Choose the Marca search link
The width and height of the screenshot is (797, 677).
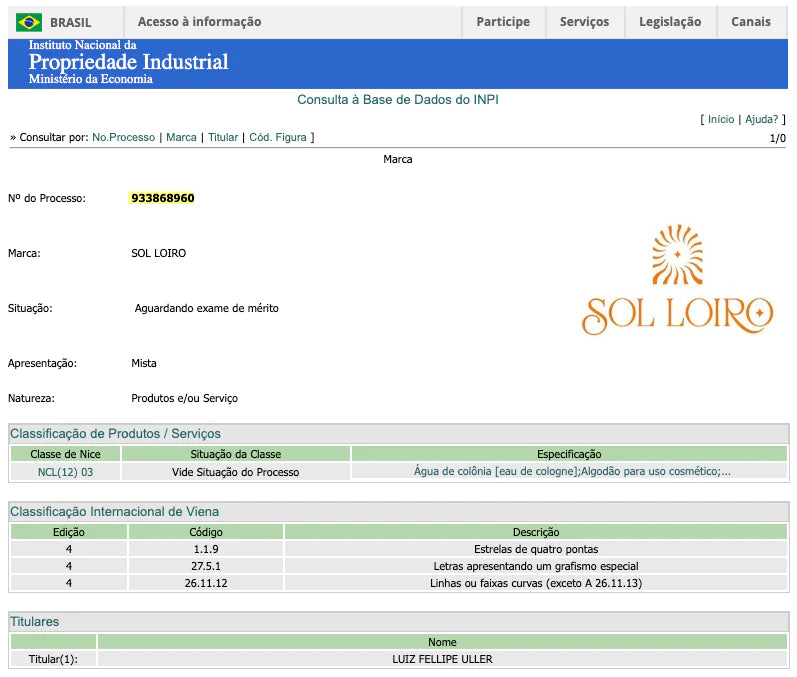coord(181,137)
